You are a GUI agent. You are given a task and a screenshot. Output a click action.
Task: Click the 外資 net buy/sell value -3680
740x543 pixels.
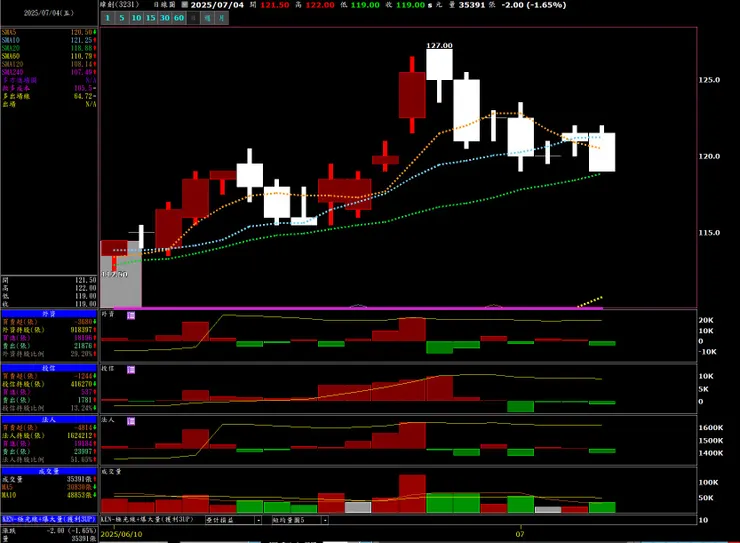coord(83,322)
